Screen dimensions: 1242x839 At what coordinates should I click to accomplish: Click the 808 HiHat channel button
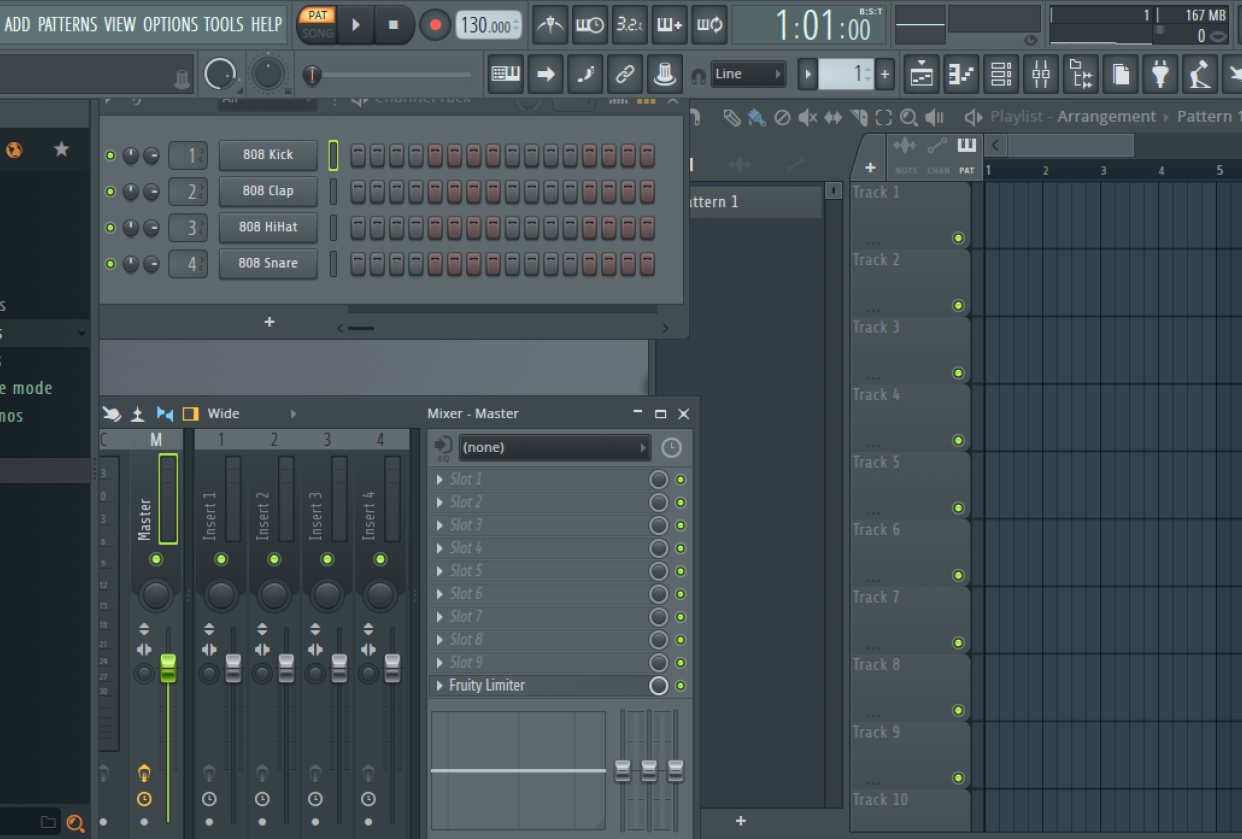pyautogui.click(x=268, y=227)
